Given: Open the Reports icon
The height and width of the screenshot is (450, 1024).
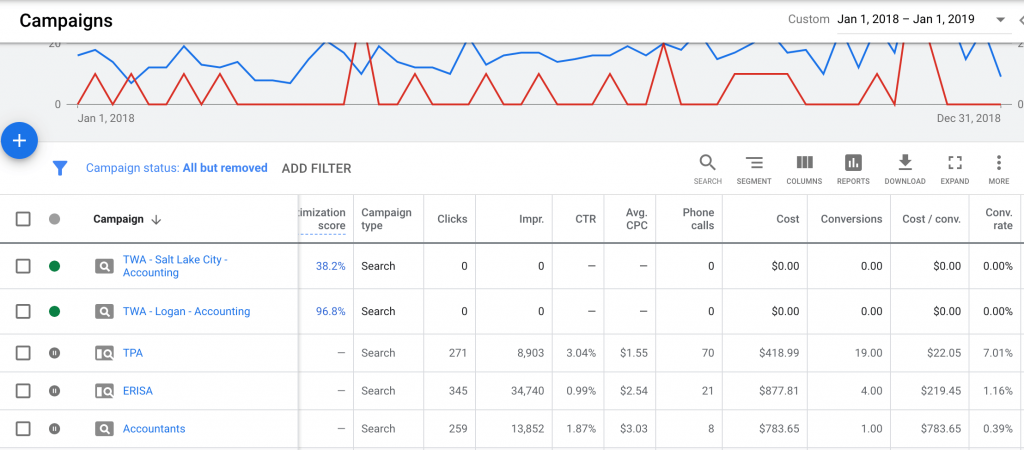Looking at the screenshot, I should click(x=853, y=168).
